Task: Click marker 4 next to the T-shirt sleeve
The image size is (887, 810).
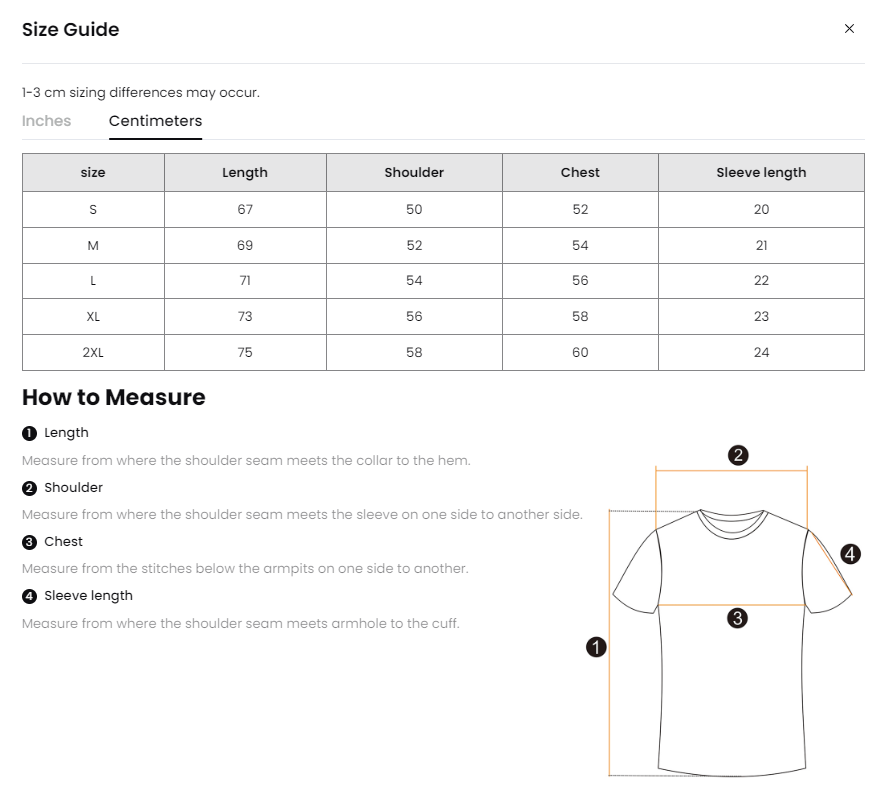Action: 850,554
